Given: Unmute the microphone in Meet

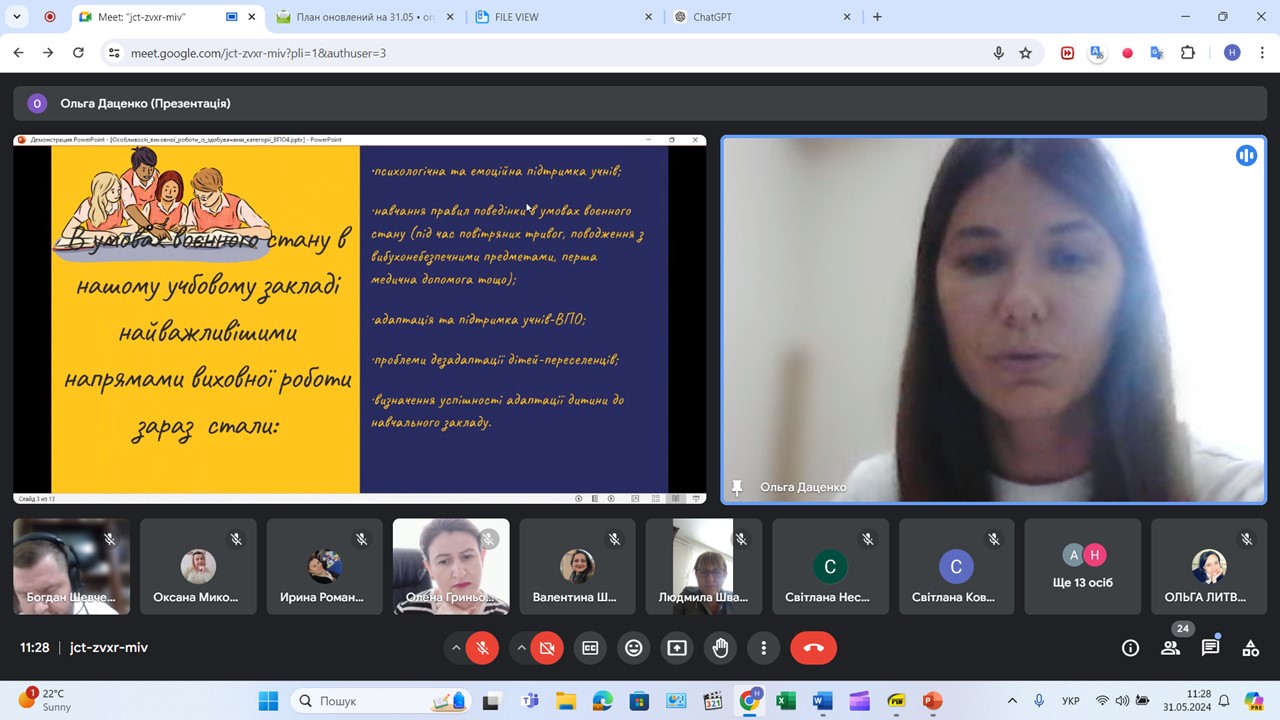Looking at the screenshot, I should click(482, 648).
